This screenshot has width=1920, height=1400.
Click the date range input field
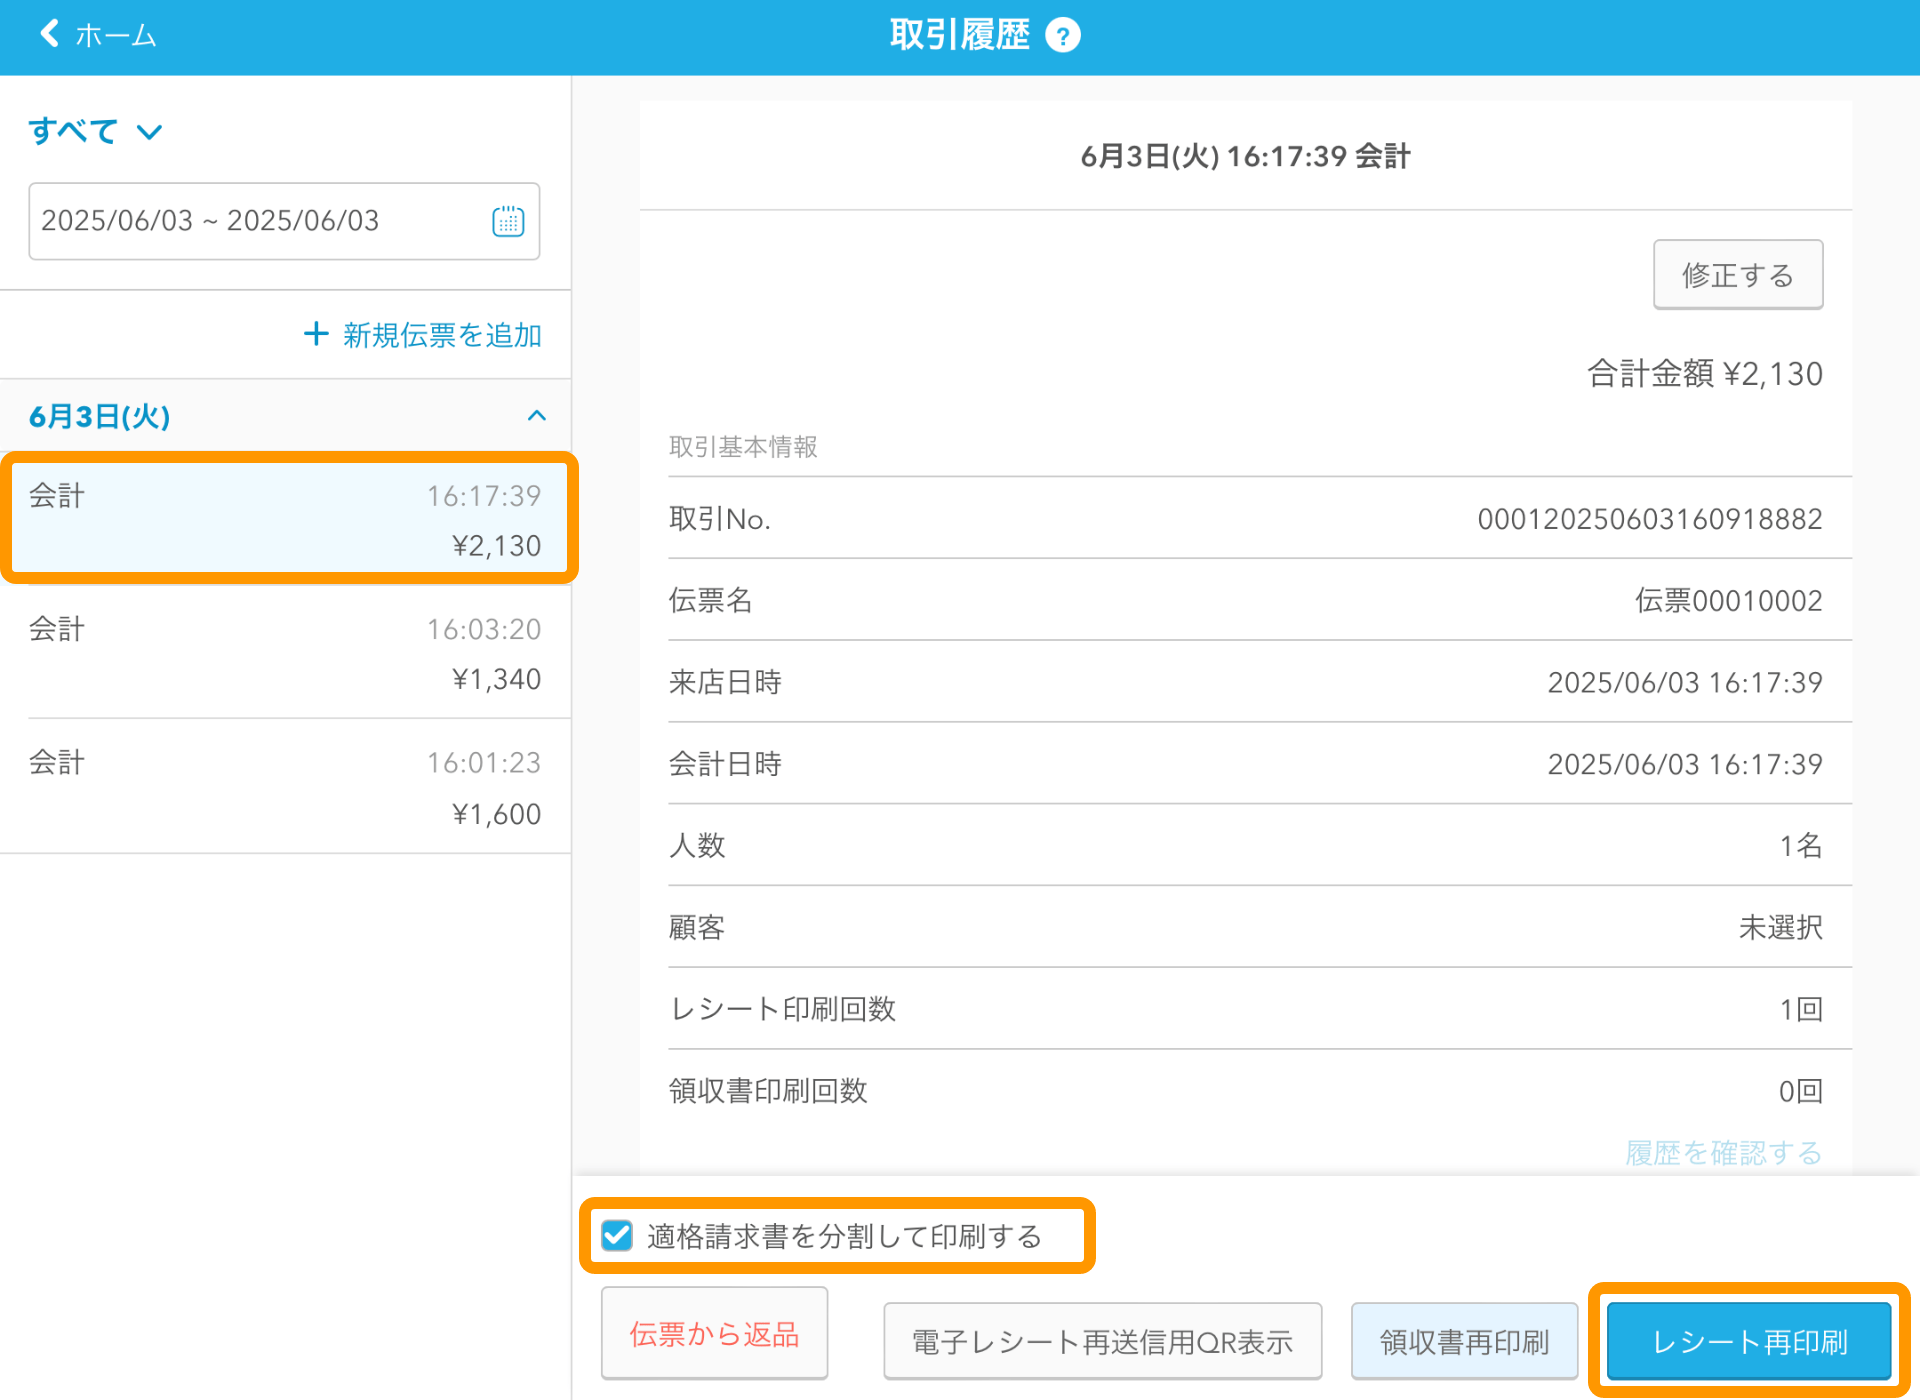tap(284, 221)
